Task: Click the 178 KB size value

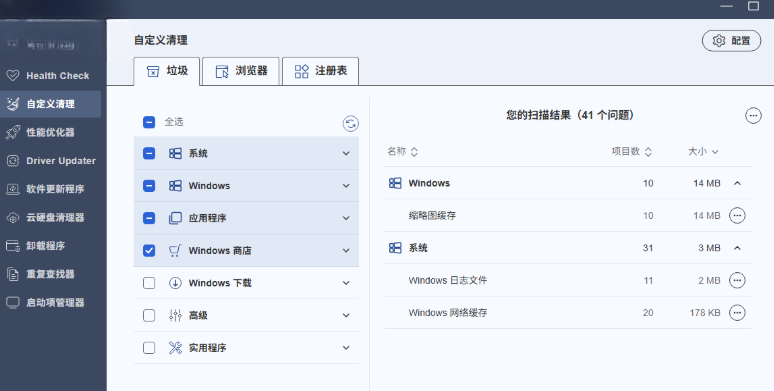Action: pyautogui.click(x=705, y=313)
